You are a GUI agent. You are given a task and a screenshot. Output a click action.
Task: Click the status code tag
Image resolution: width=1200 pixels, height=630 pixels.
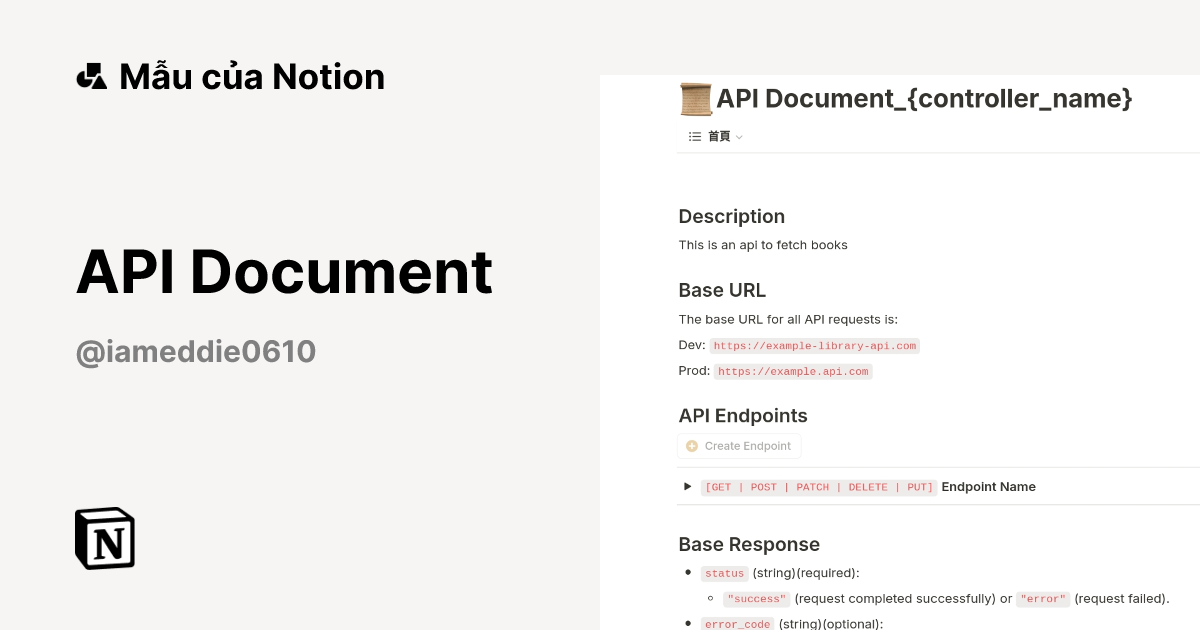(724, 573)
